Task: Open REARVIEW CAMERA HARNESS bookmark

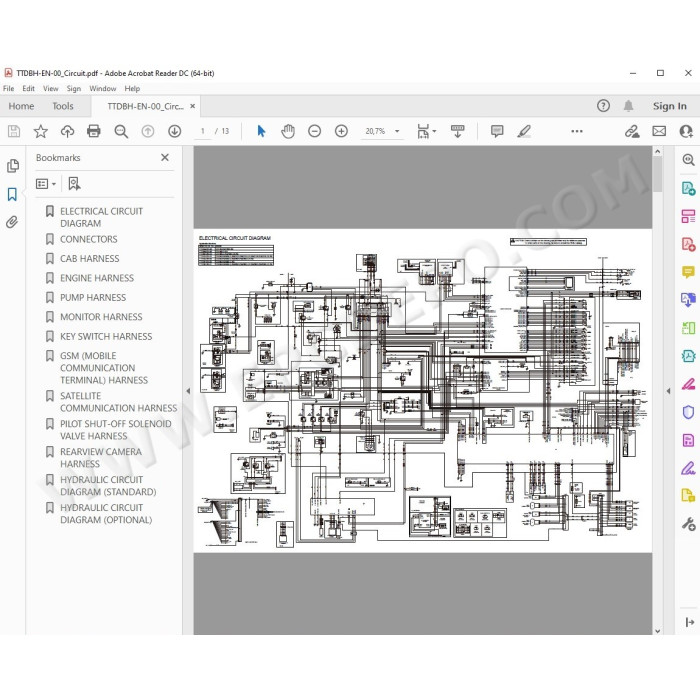Action: 101,458
